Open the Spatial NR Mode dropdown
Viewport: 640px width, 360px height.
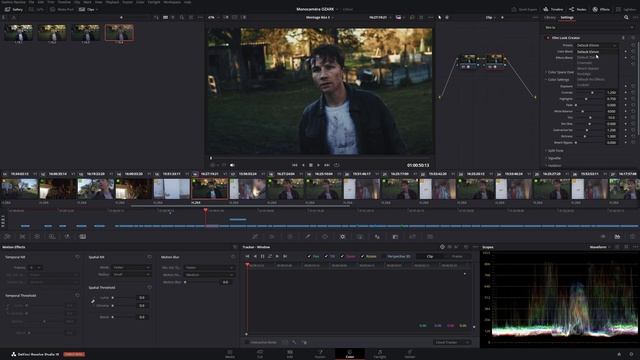(131, 267)
